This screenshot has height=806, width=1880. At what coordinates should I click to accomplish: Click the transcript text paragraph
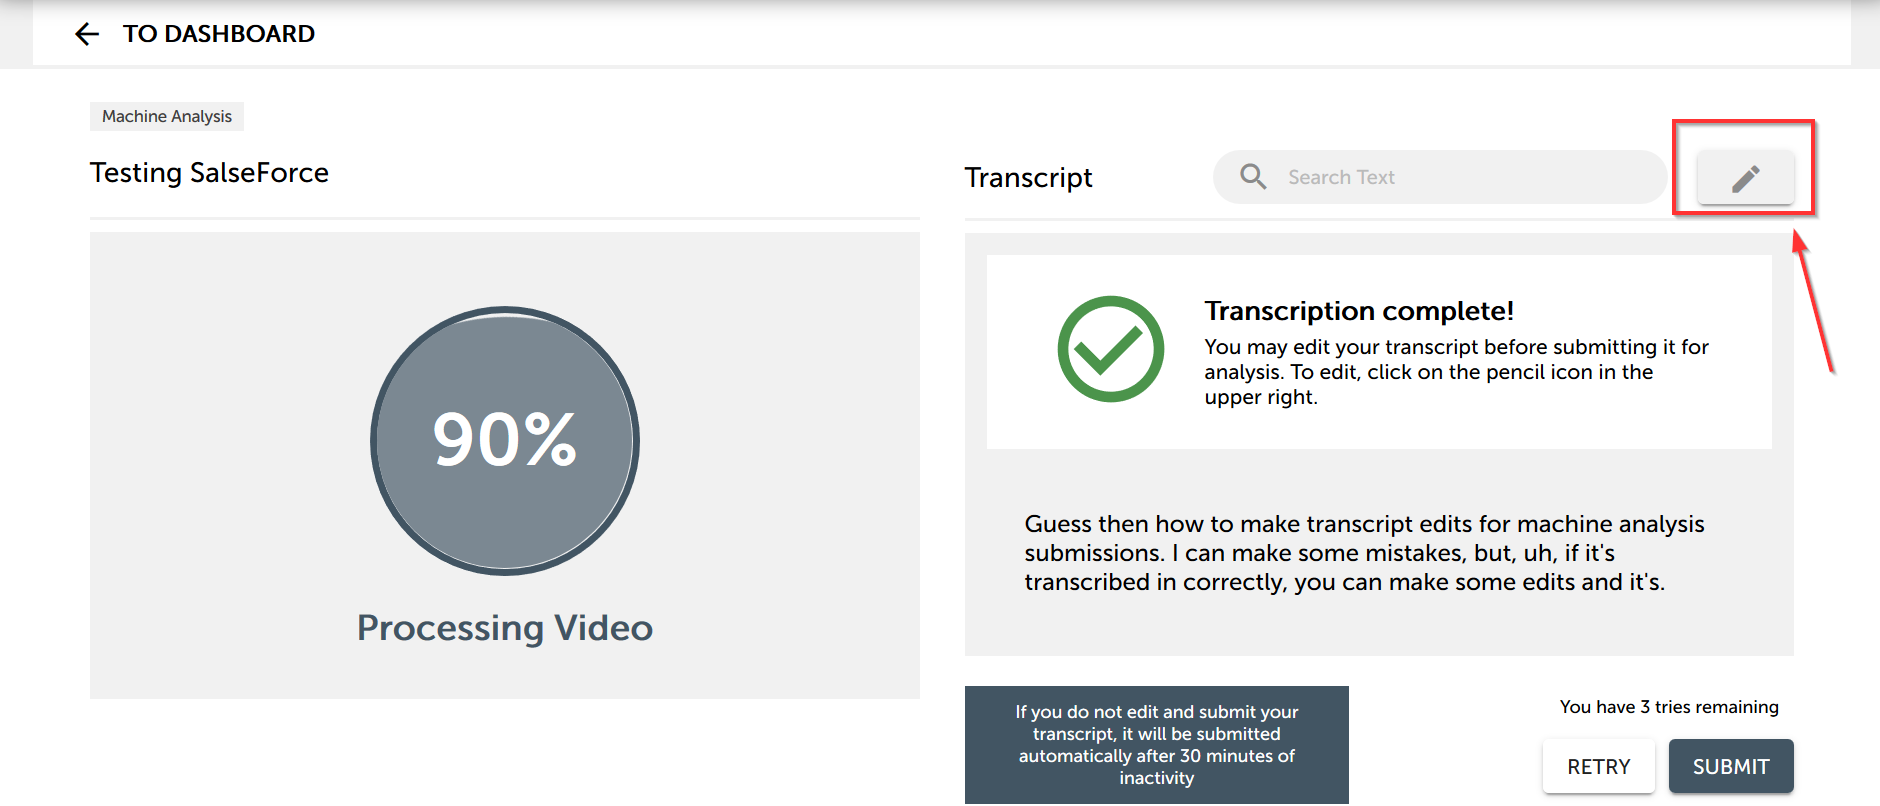[x=1364, y=553]
